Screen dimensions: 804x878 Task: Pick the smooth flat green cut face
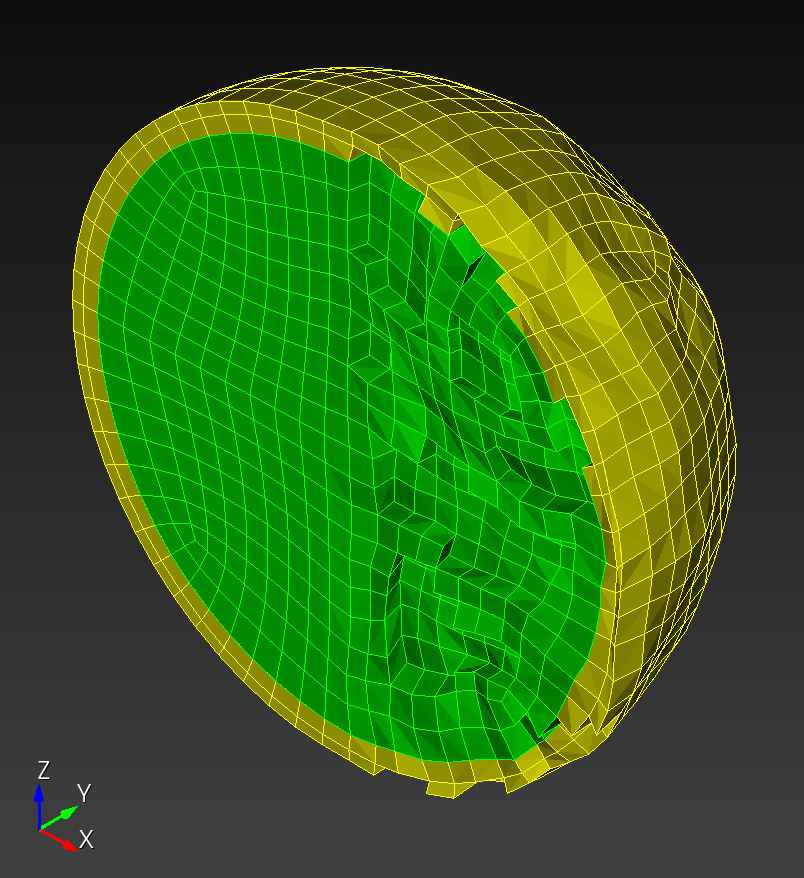pyautogui.click(x=235, y=364)
